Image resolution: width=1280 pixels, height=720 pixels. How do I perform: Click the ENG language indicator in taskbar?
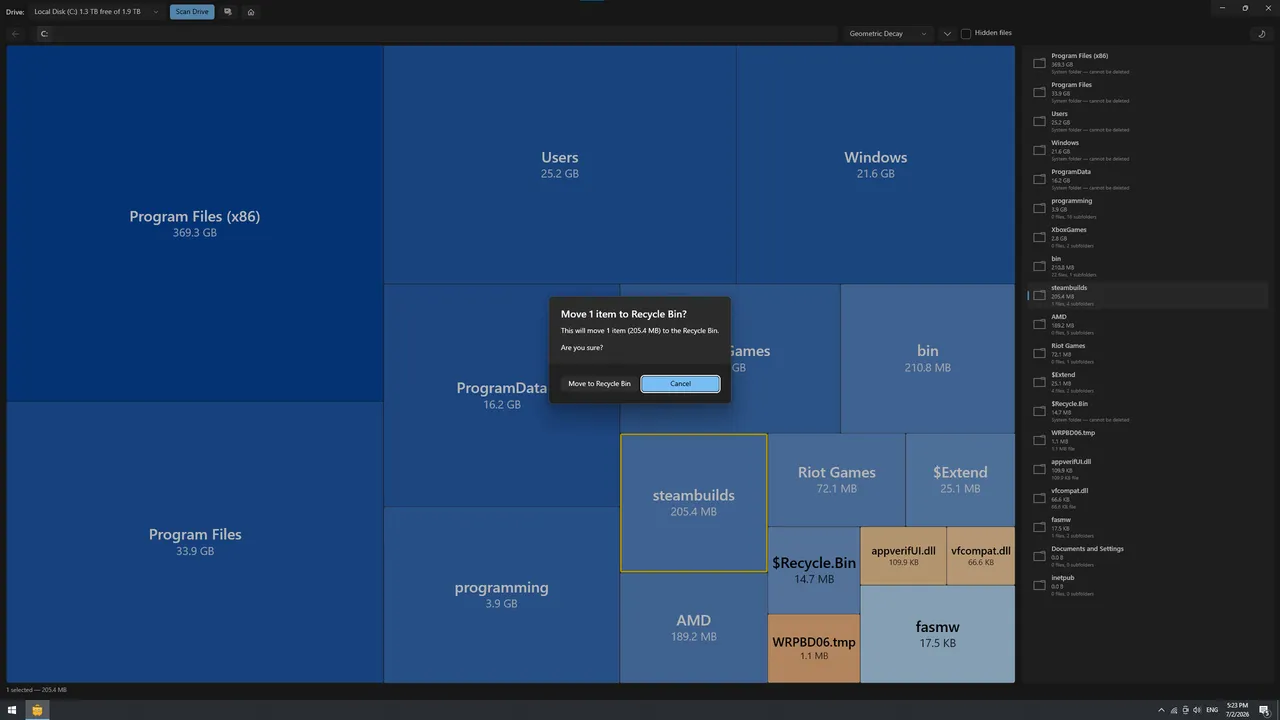[x=1212, y=710]
